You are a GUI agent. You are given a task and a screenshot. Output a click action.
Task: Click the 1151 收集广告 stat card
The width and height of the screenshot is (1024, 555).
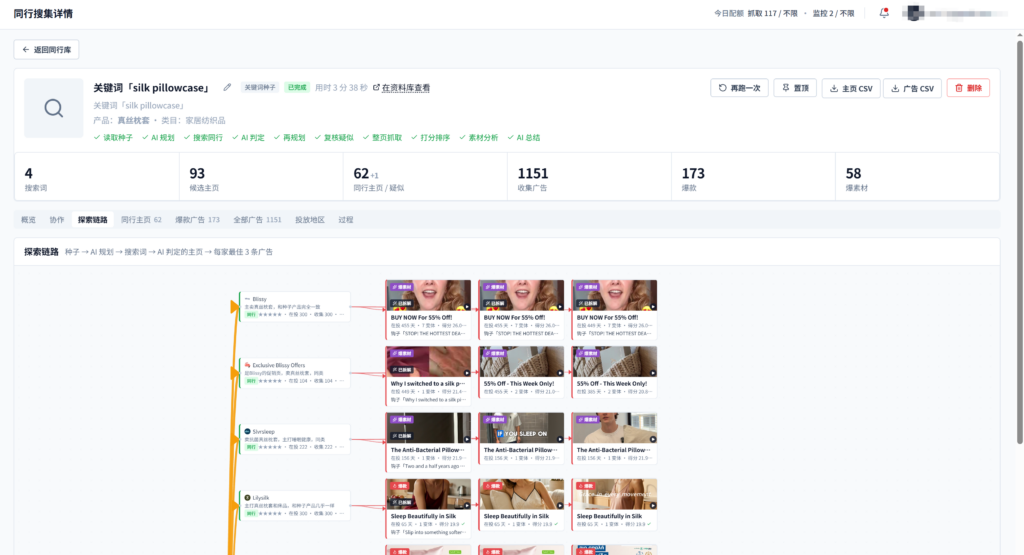coord(589,177)
